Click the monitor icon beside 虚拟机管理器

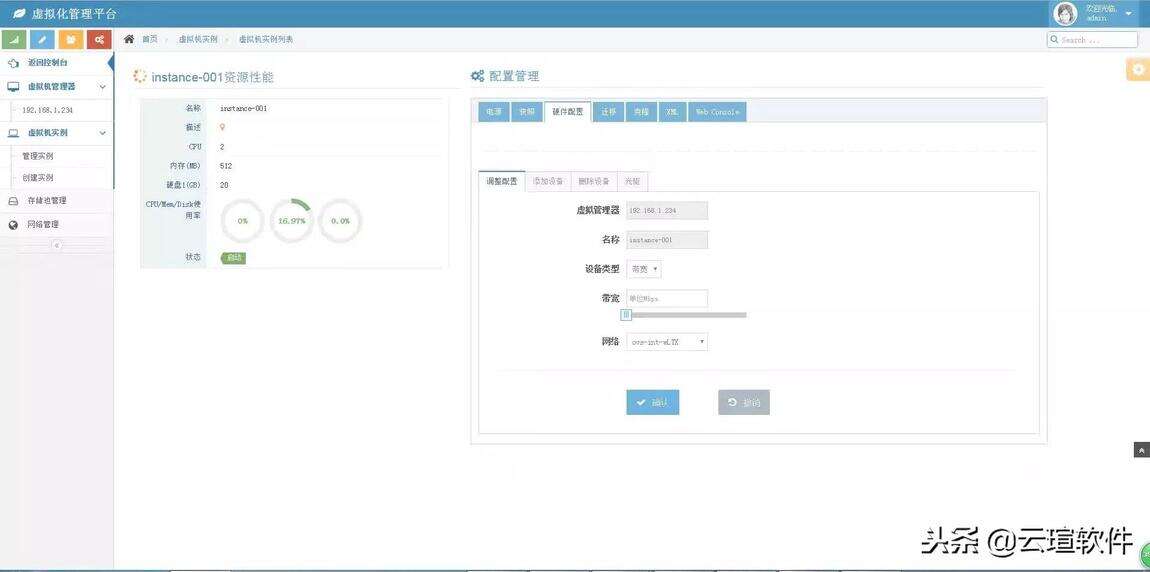click(x=13, y=87)
